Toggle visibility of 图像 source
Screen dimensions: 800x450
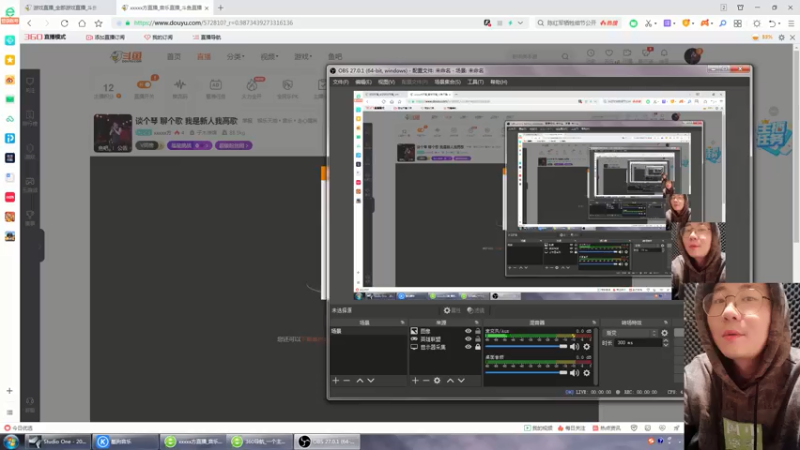pos(468,331)
